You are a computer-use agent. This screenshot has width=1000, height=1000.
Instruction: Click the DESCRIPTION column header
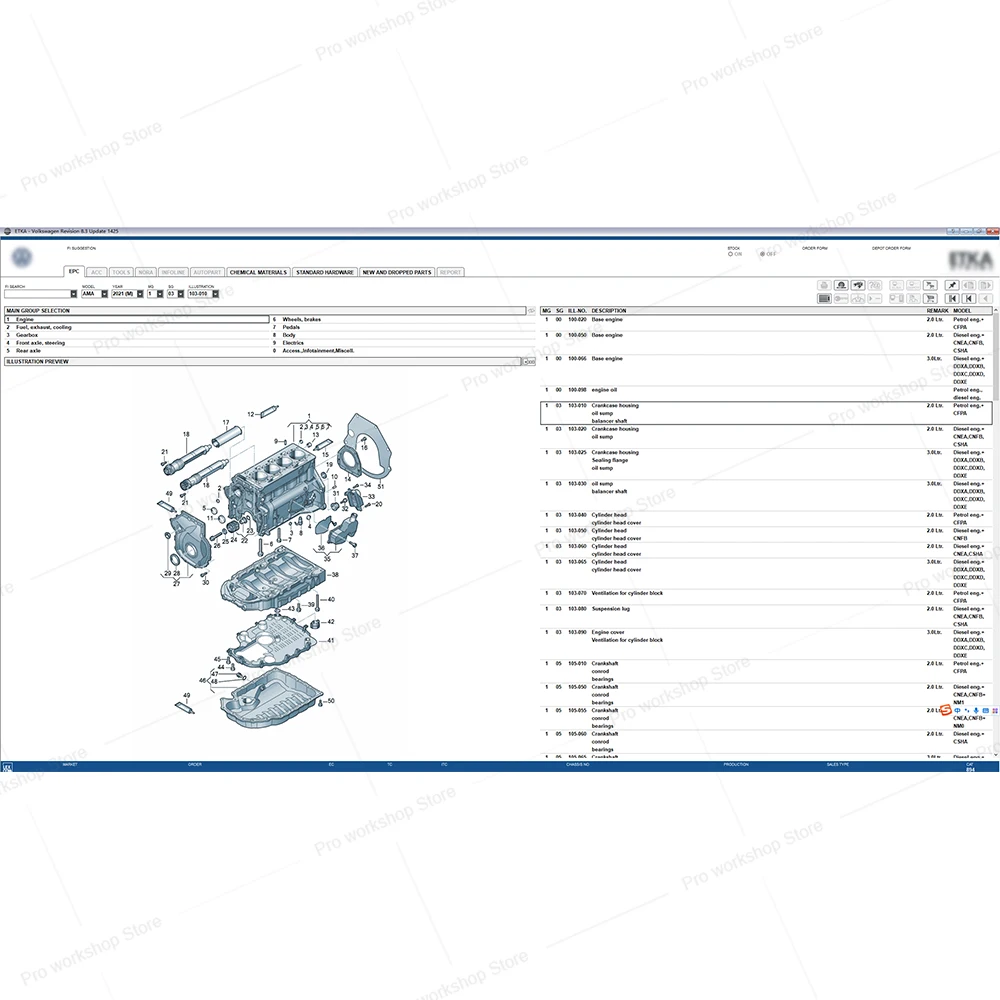click(x=608, y=311)
